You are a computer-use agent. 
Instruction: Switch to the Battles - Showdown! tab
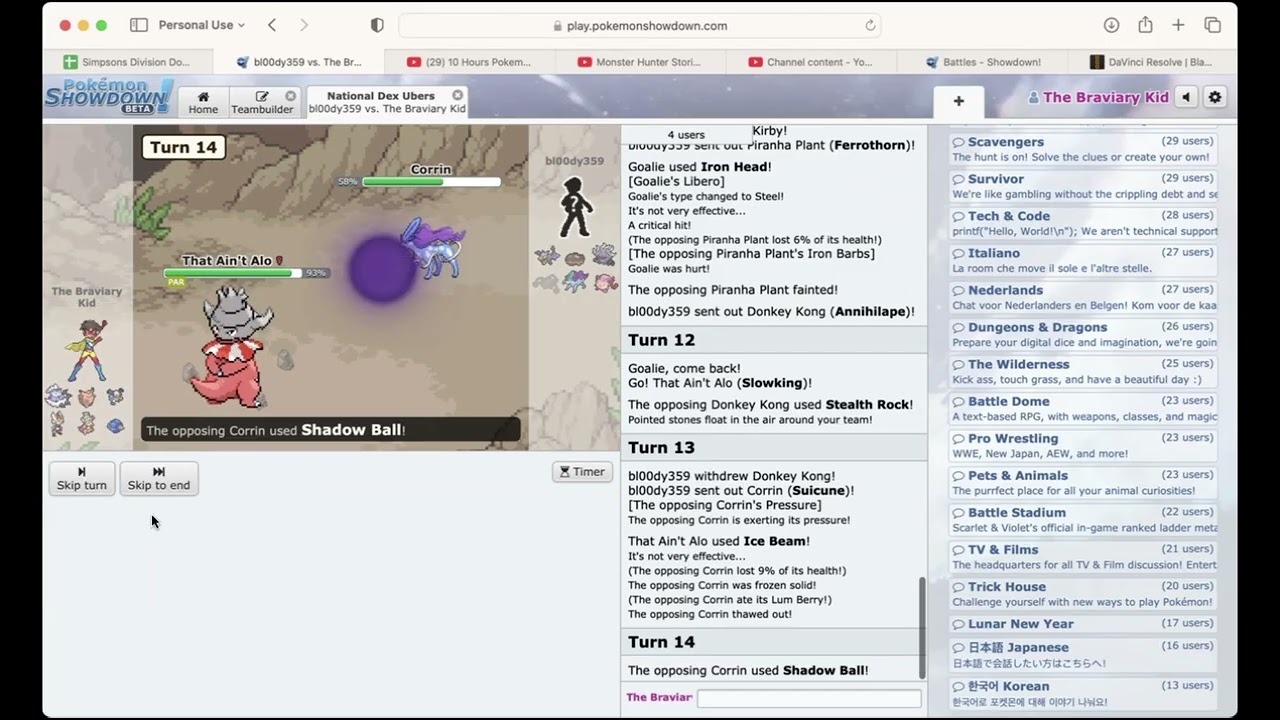(x=983, y=62)
